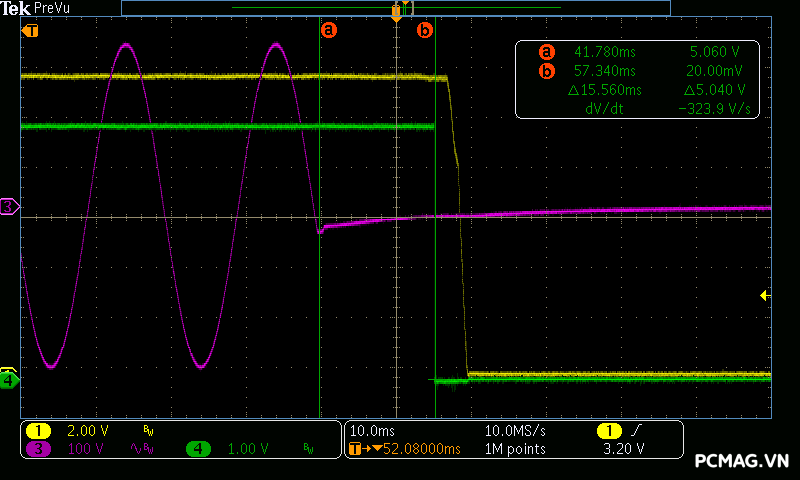
Task: Click the magenta channel 3 ground marker
Action: point(9,206)
